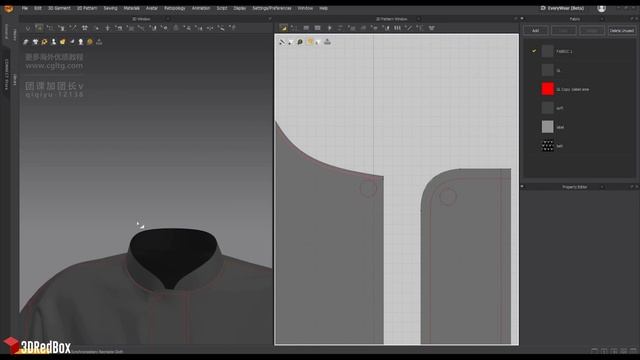Click the yellow ring display icon in 3D window
This screenshot has width=640, height=360.
44,42
